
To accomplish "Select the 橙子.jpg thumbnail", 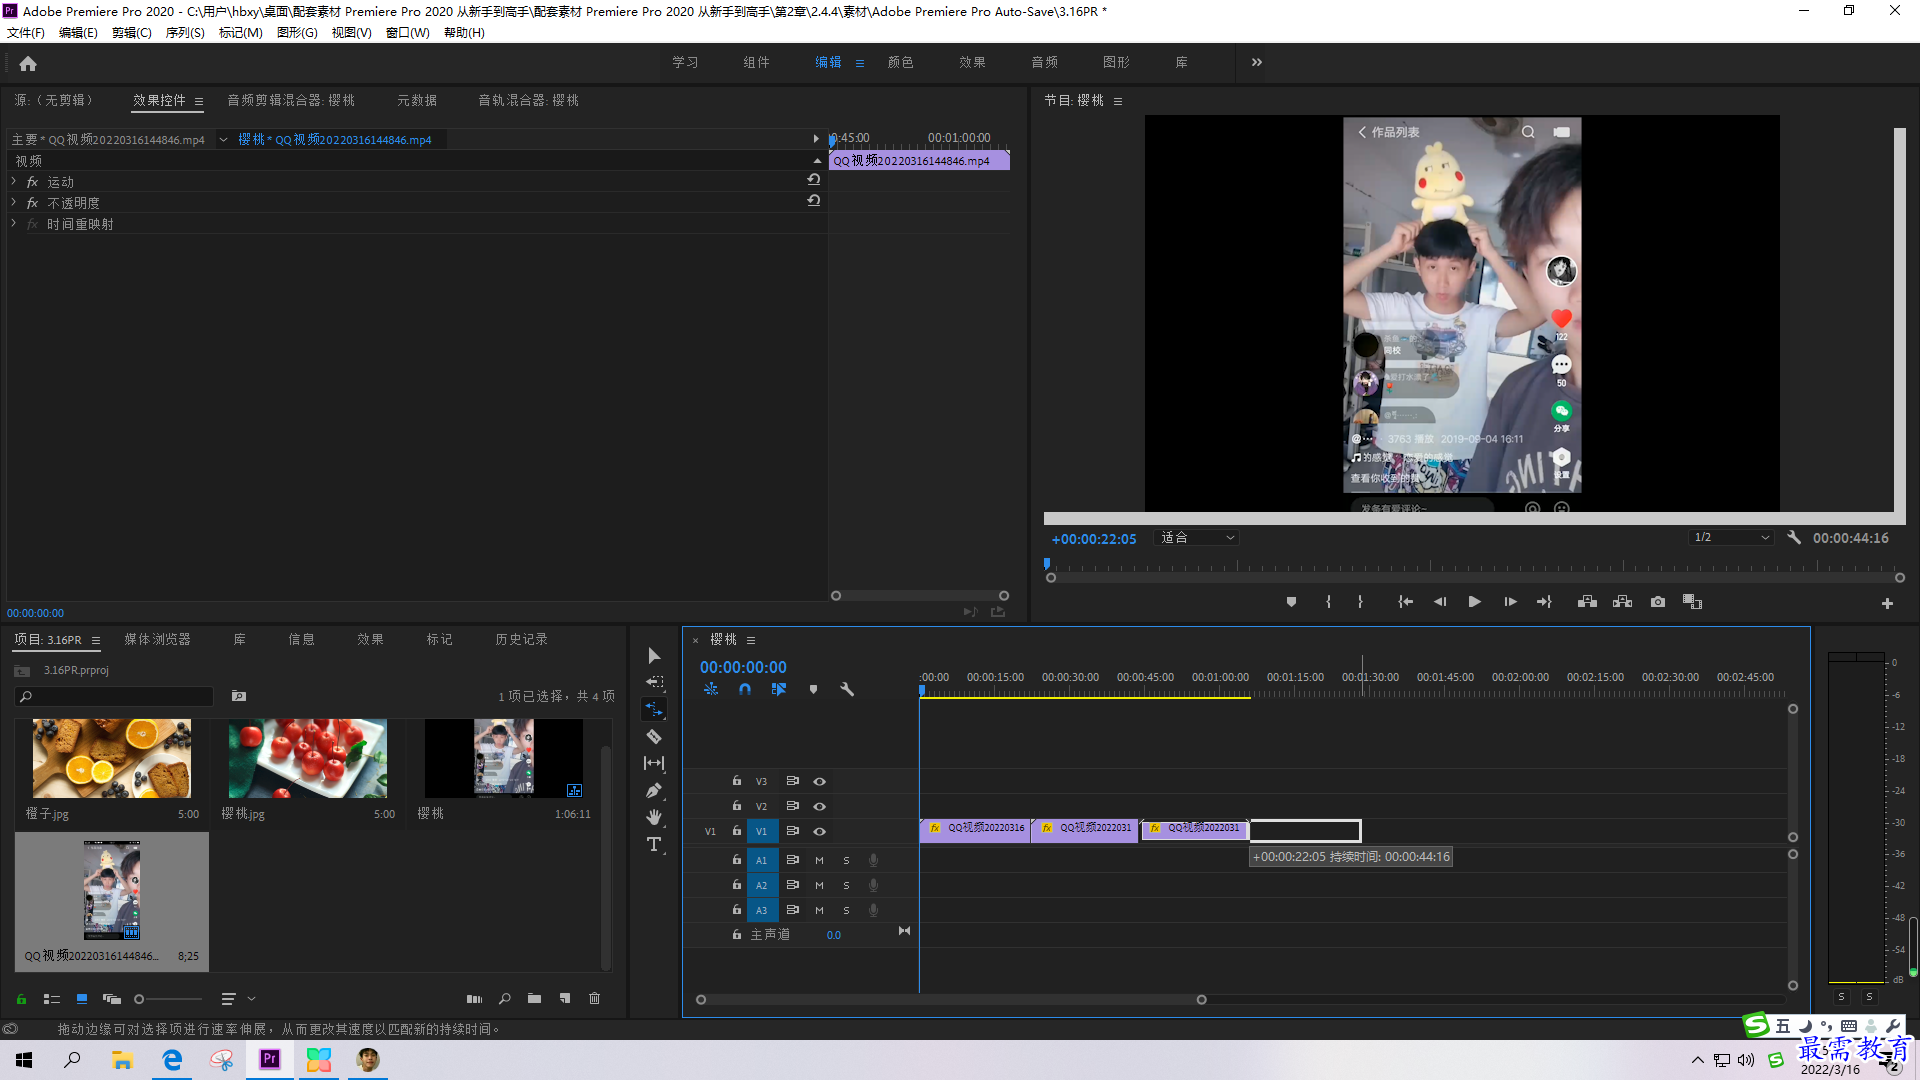I will pos(112,758).
